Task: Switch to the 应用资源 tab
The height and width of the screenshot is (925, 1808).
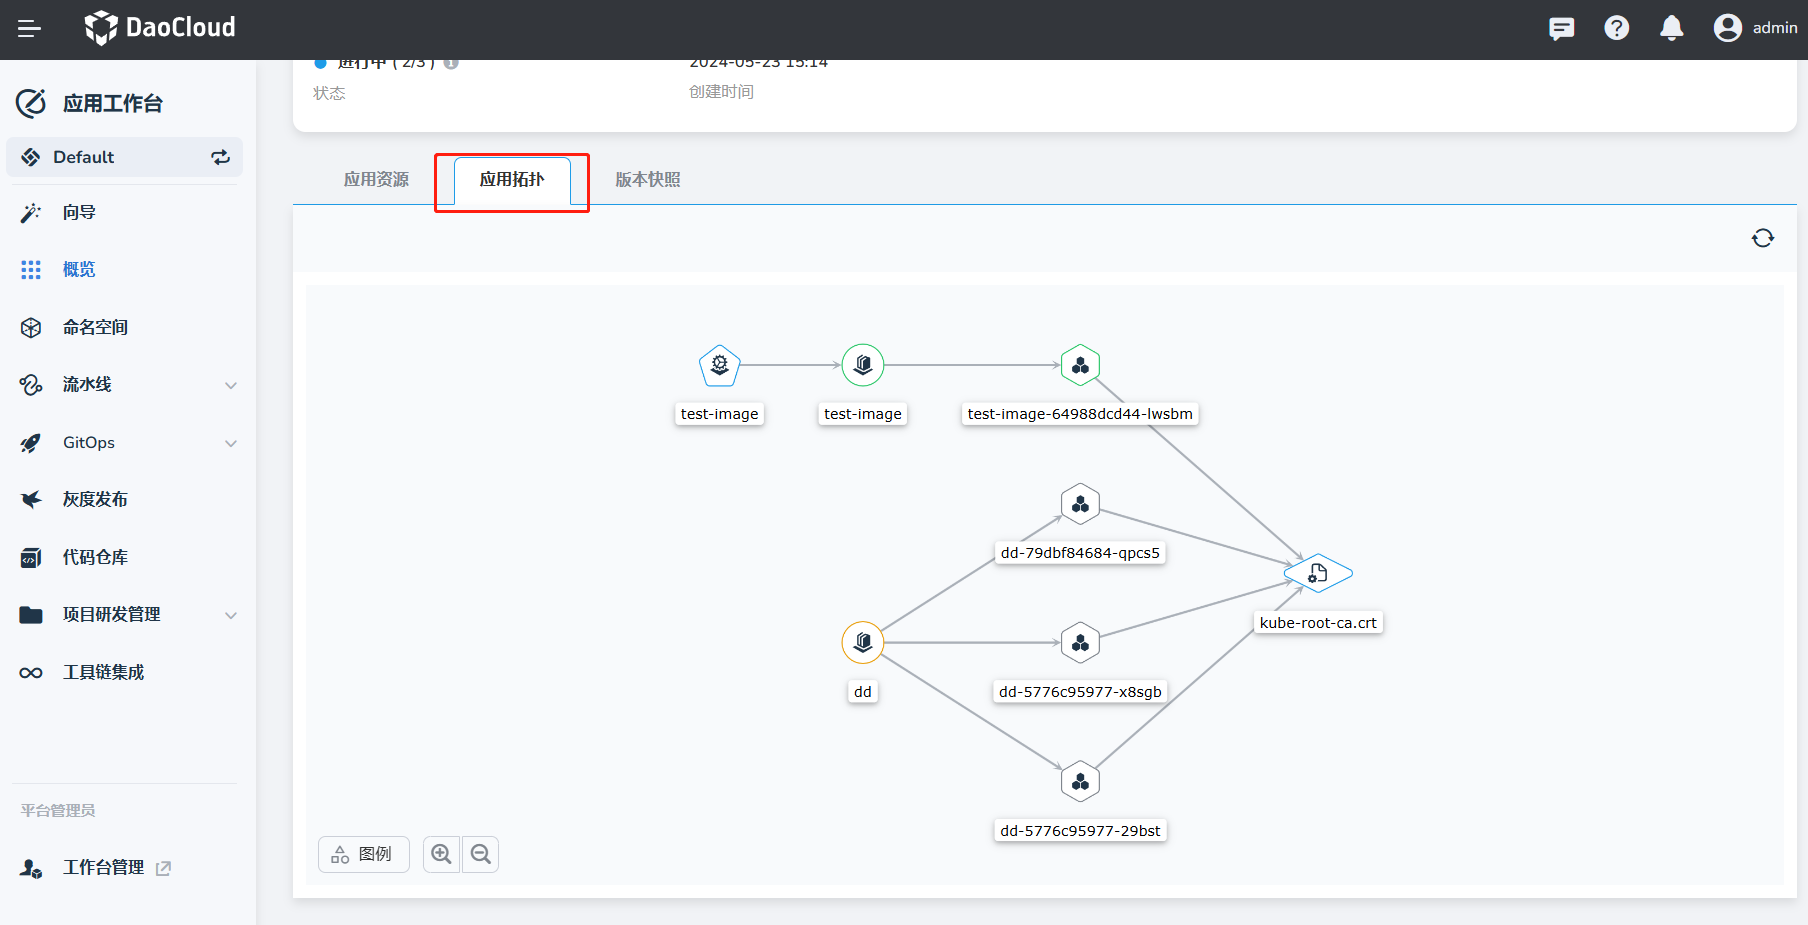Action: coord(376,180)
